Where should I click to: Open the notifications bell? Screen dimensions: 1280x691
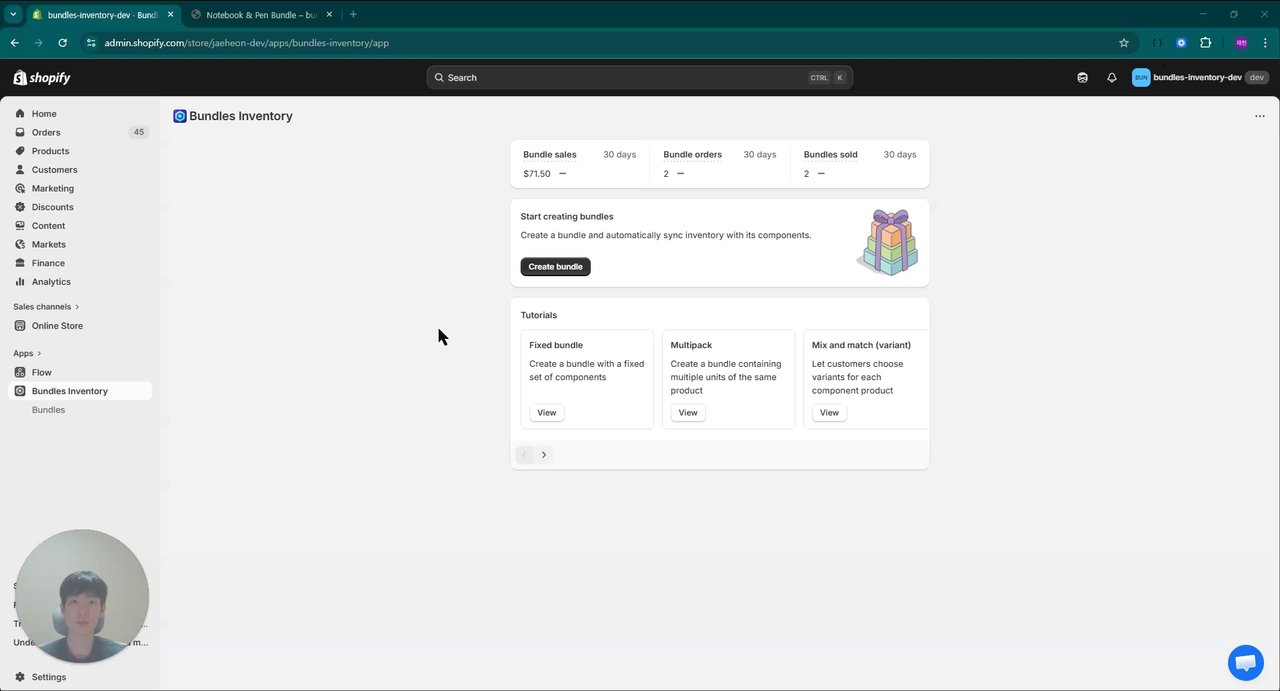click(1111, 78)
